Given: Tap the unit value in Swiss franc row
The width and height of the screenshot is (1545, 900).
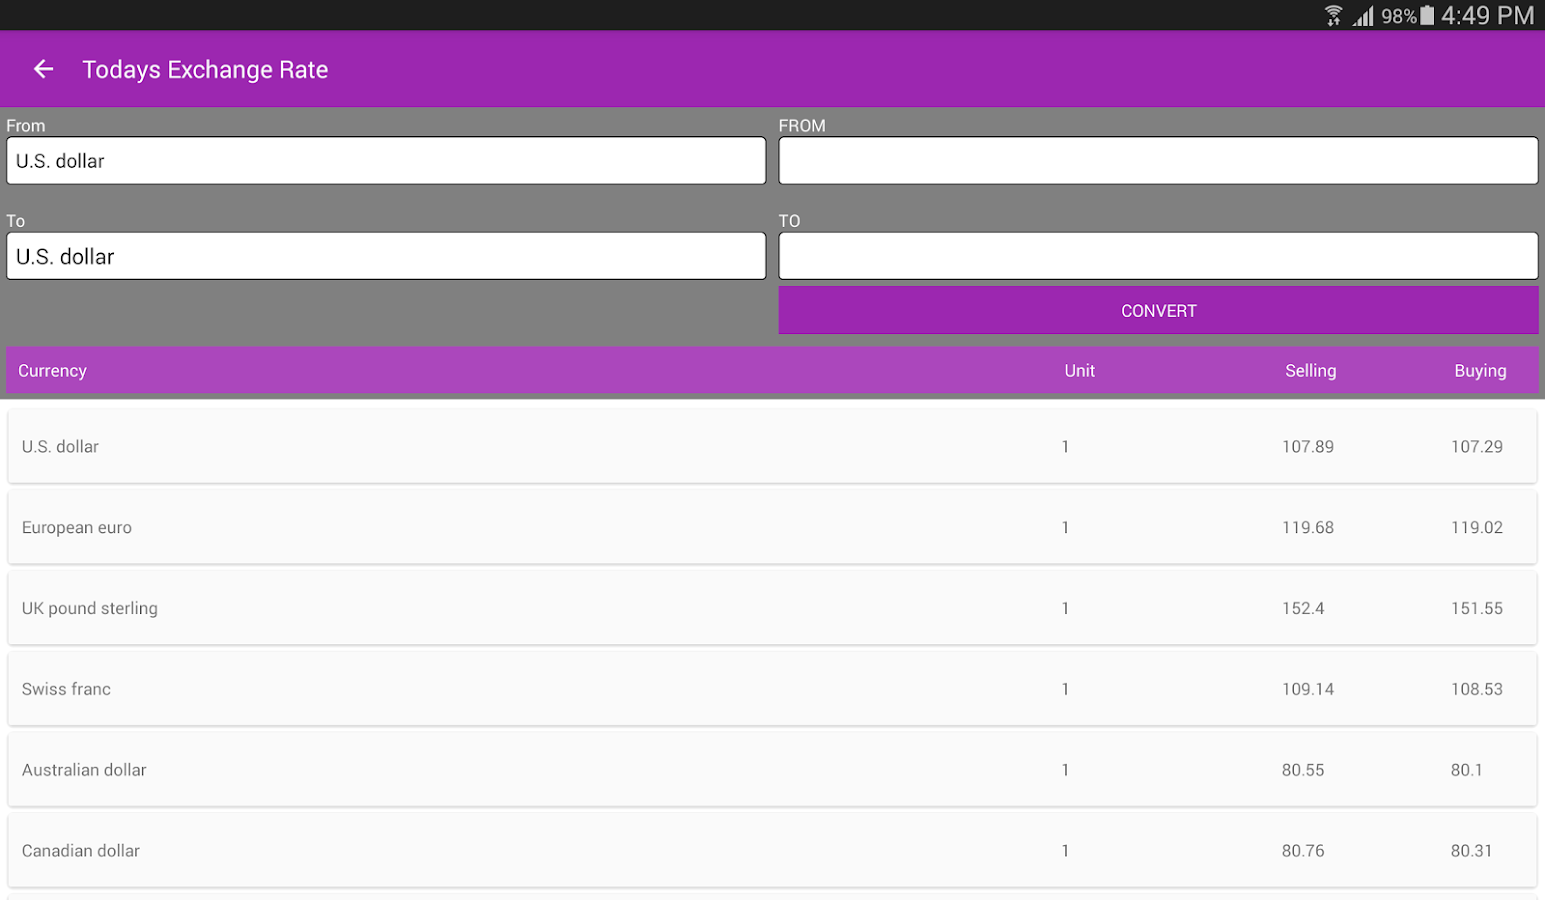Looking at the screenshot, I should 1065,690.
